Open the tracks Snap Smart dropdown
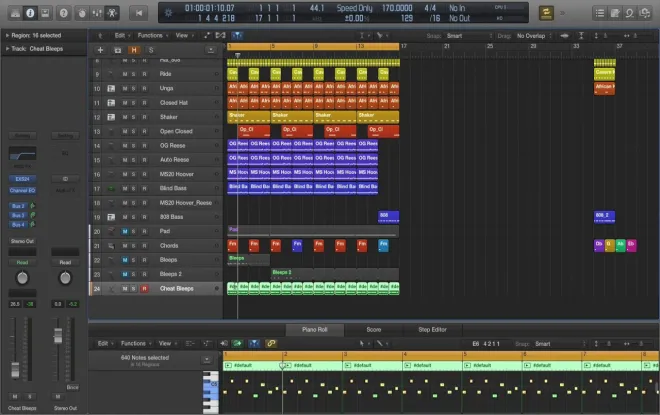The image size is (660, 415). [469, 36]
